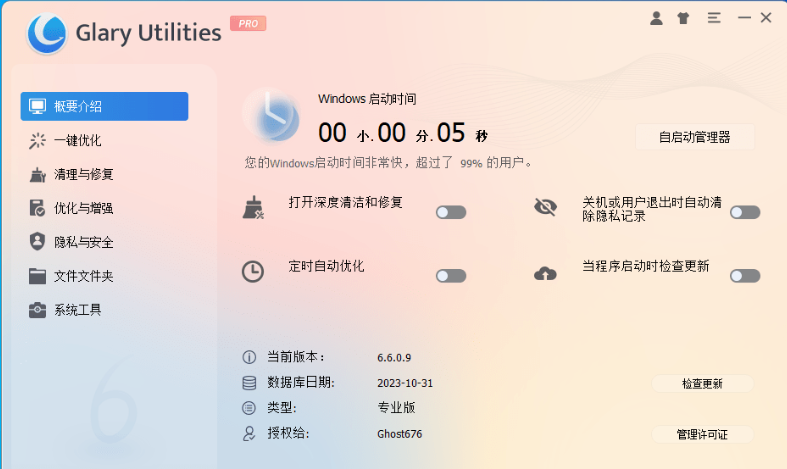
Task: Click the 05 秒 boot time value
Action: click(x=462, y=133)
